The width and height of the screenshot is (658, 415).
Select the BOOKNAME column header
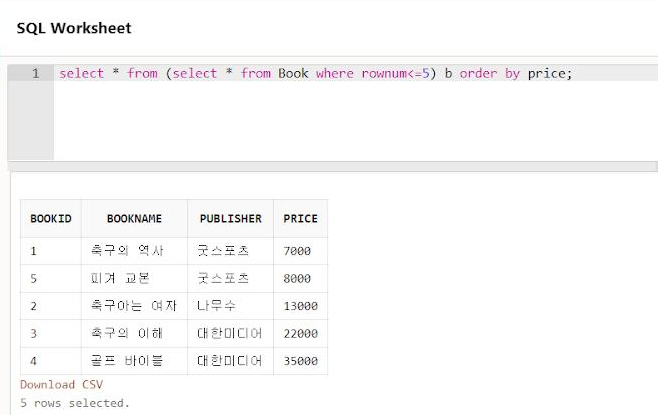click(x=134, y=219)
